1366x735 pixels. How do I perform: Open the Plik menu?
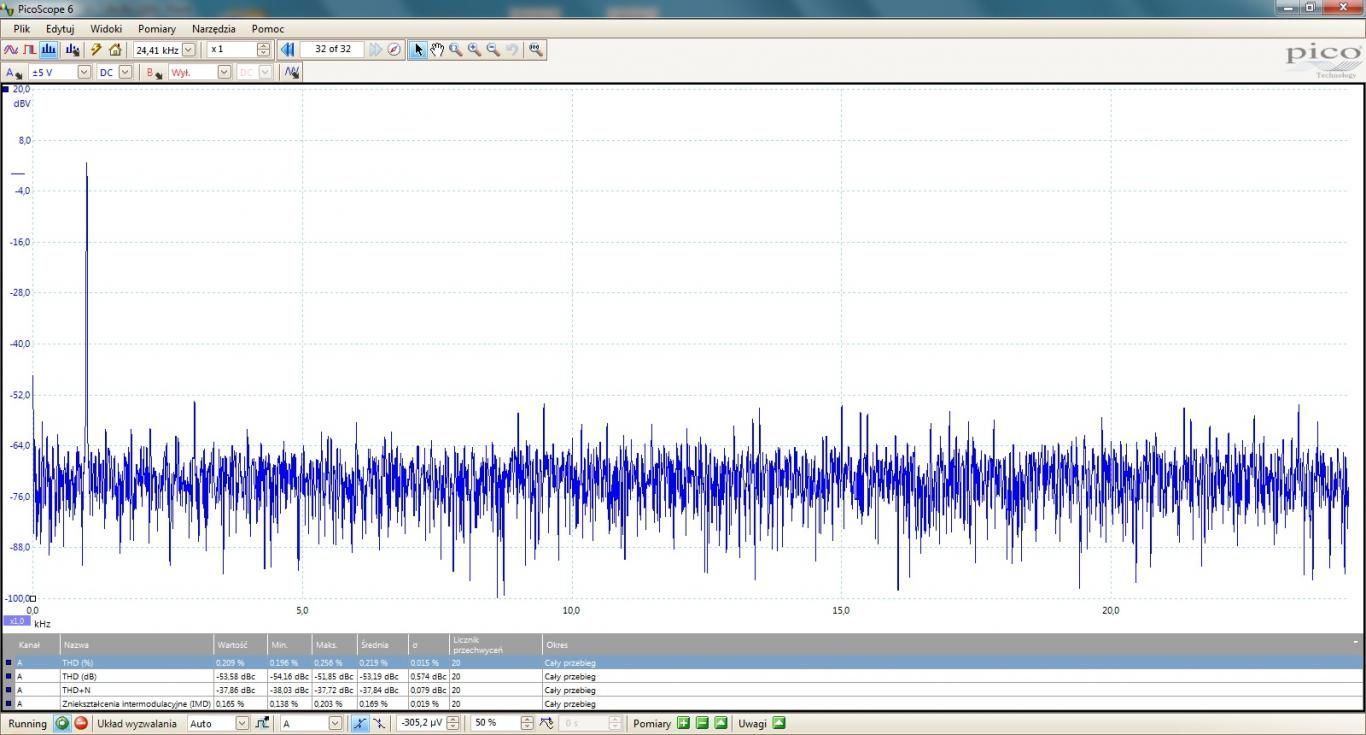point(21,29)
